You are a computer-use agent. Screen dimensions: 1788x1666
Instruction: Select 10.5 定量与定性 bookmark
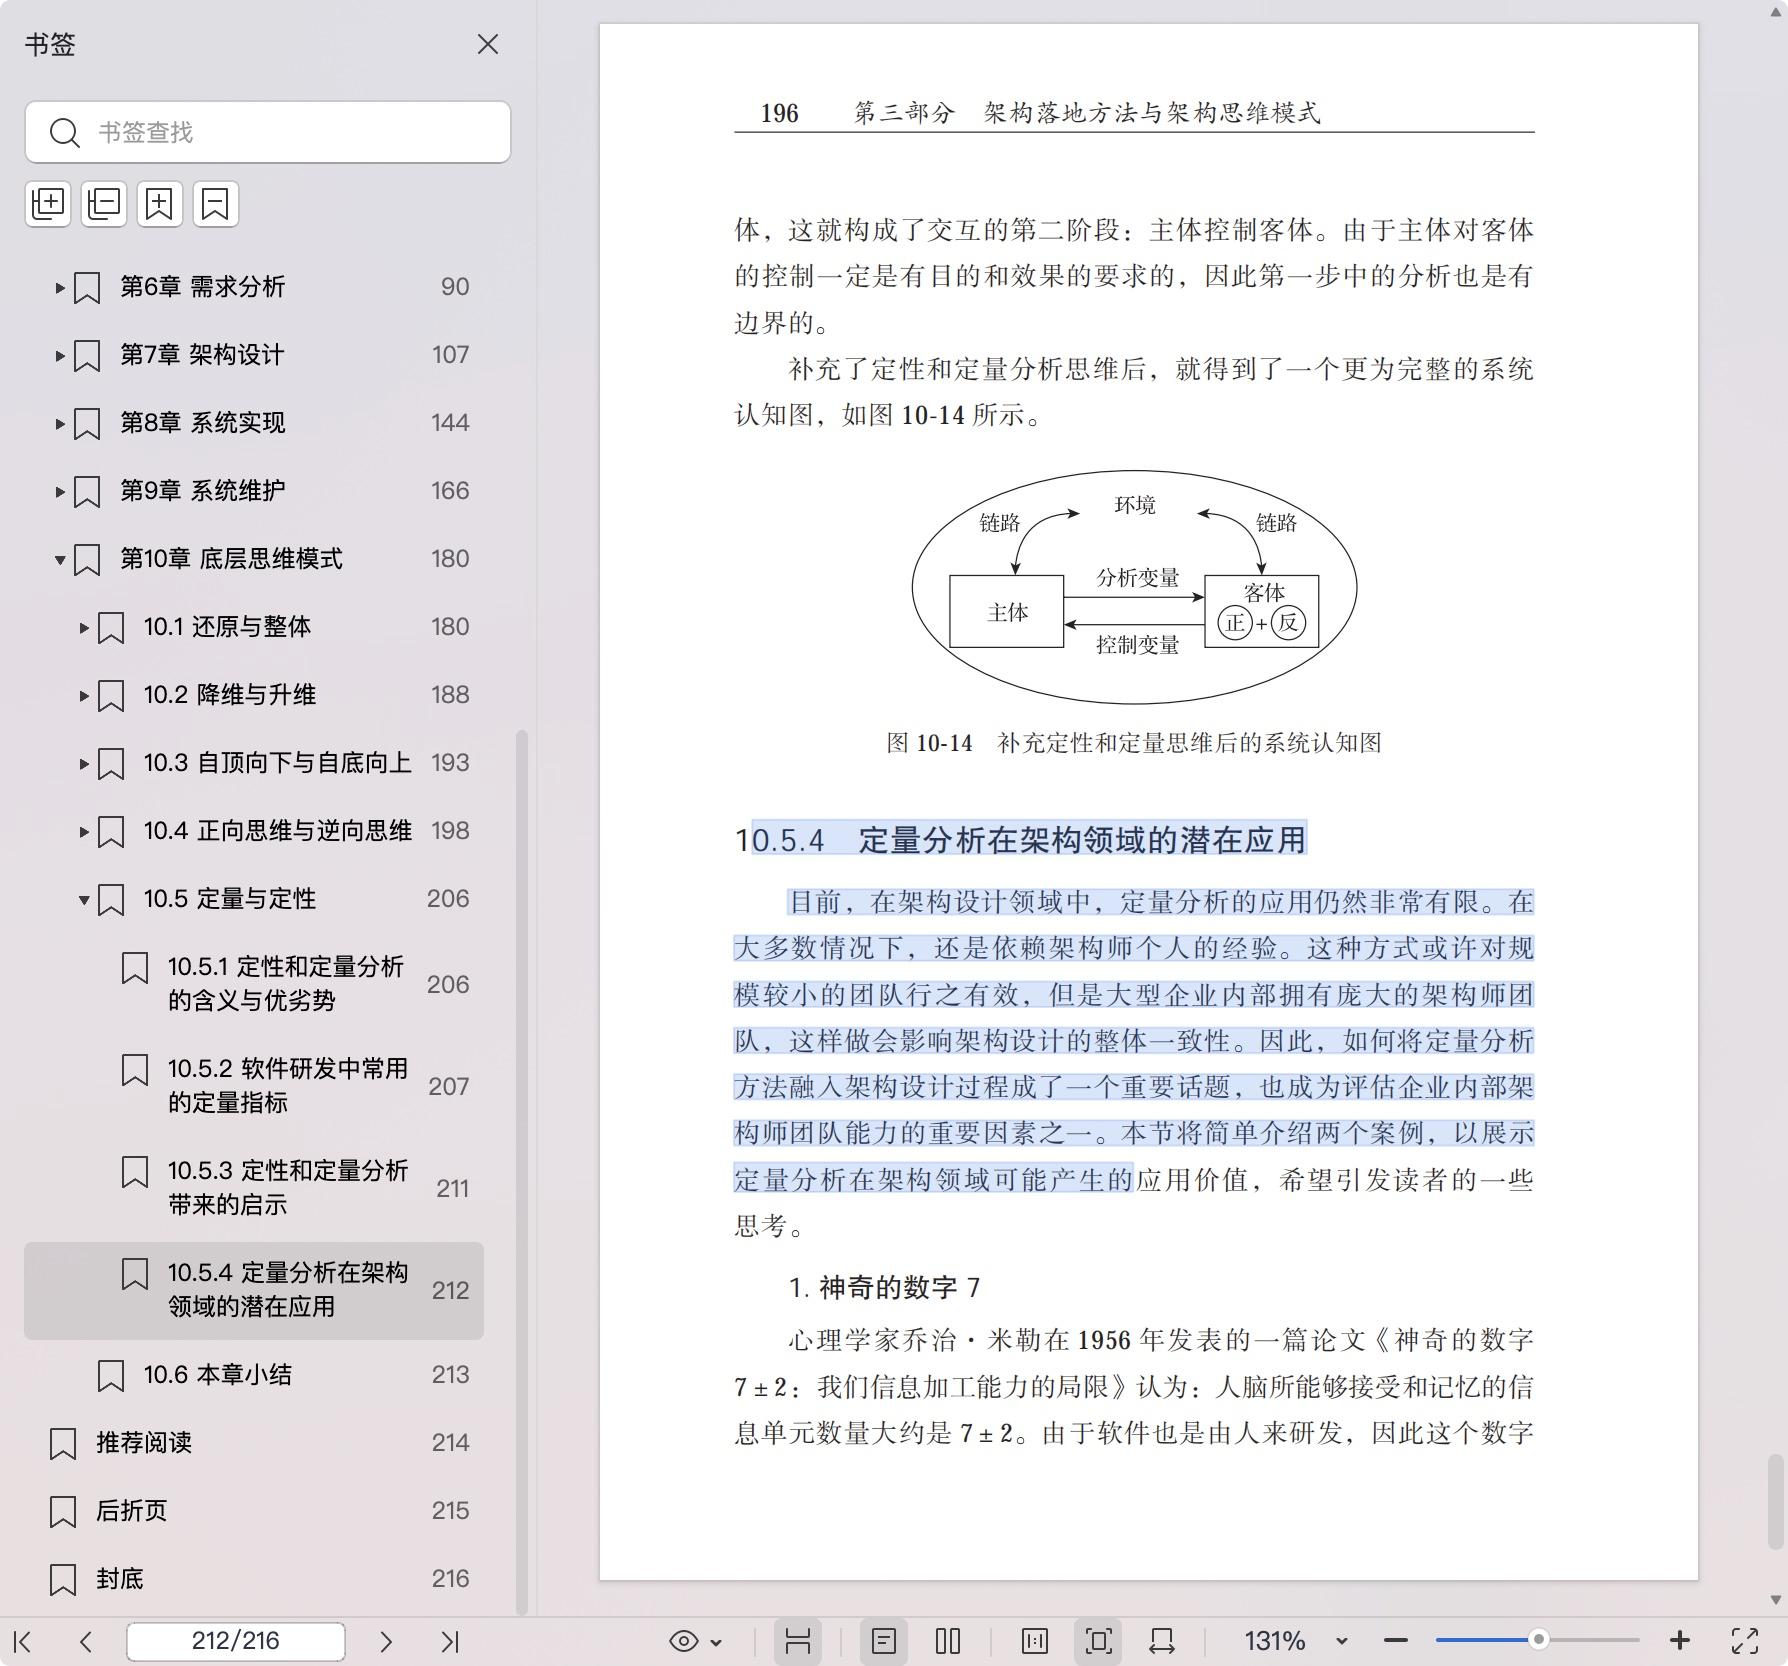[230, 899]
